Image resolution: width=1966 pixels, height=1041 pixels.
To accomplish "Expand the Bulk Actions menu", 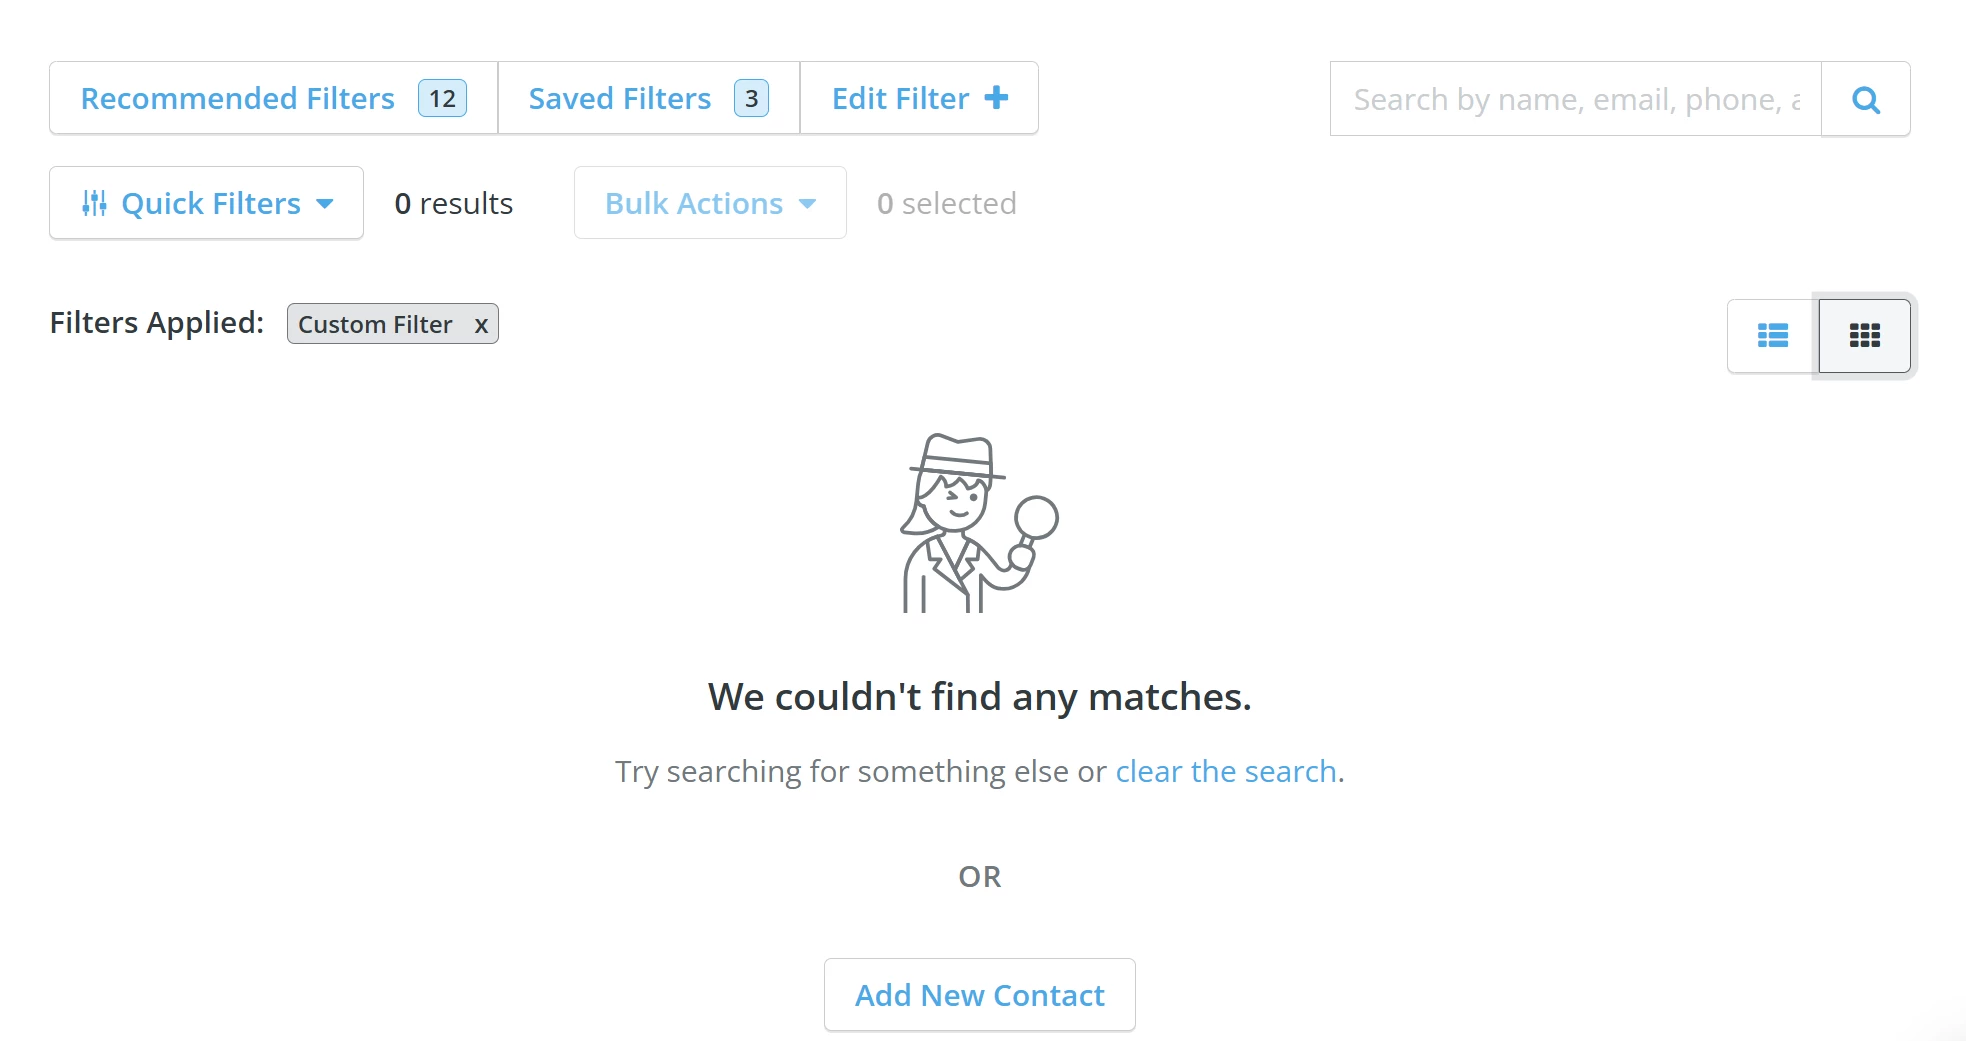I will pos(709,202).
